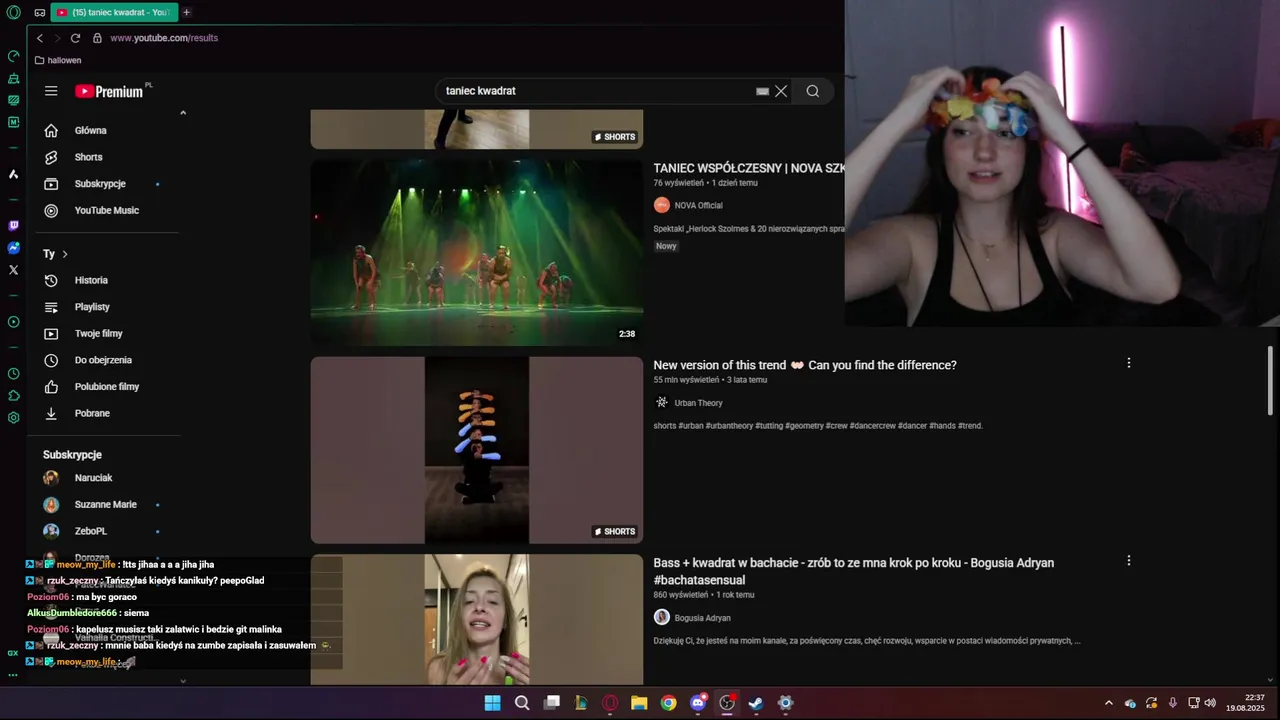Open Windows Start menu
1280x720 pixels.
pyautogui.click(x=492, y=703)
